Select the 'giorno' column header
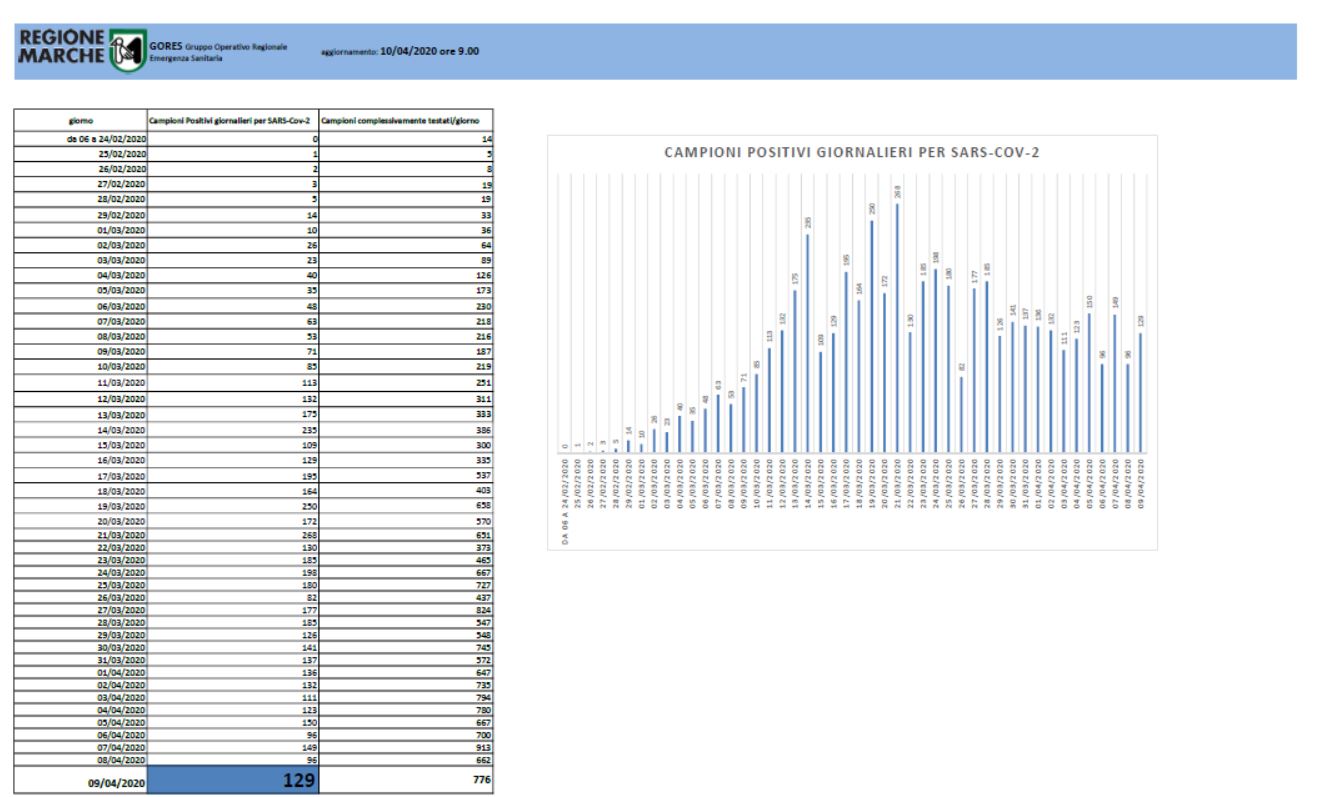 click(x=80, y=121)
